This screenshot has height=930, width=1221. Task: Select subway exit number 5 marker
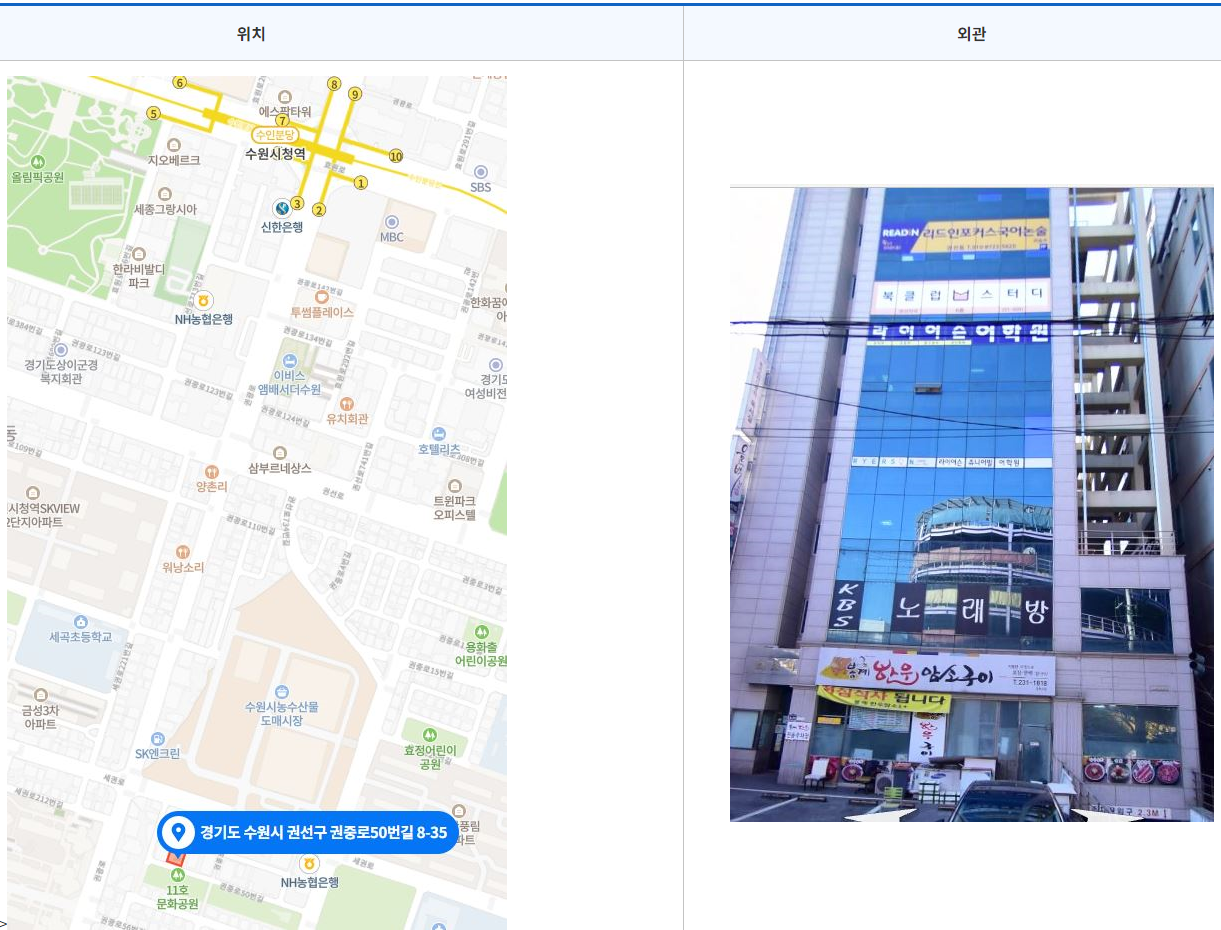coord(153,113)
